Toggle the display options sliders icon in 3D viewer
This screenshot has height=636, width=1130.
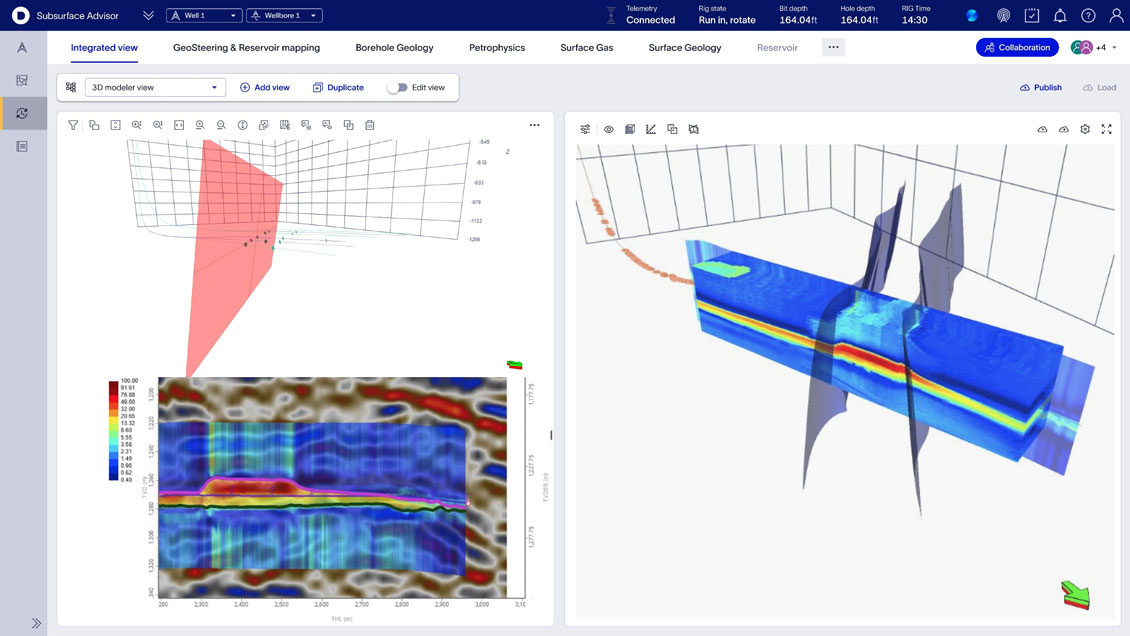585,129
